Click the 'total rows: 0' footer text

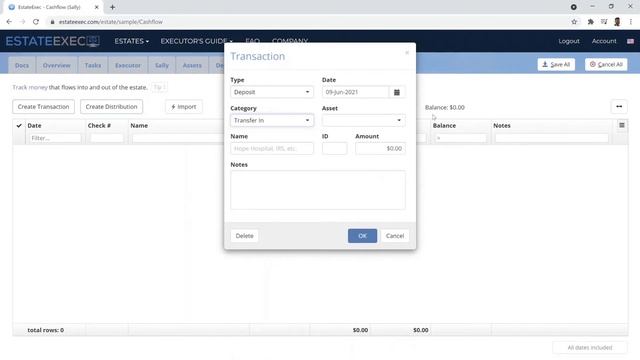(46, 330)
